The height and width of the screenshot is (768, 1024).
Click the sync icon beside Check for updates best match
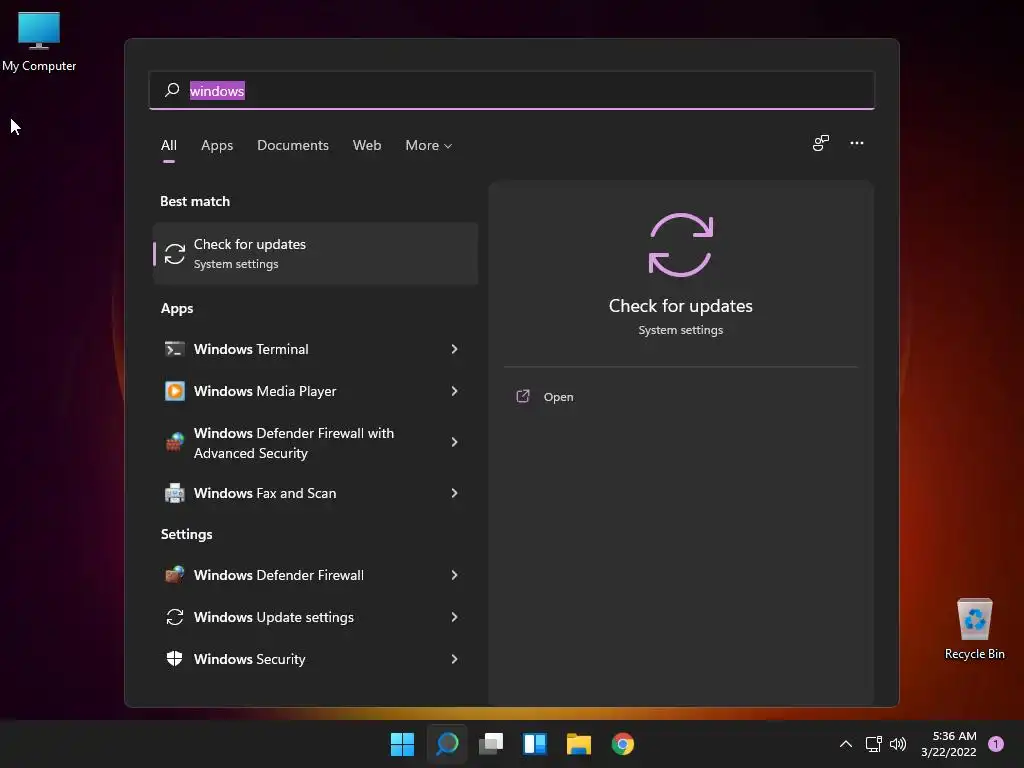pyautogui.click(x=174, y=254)
